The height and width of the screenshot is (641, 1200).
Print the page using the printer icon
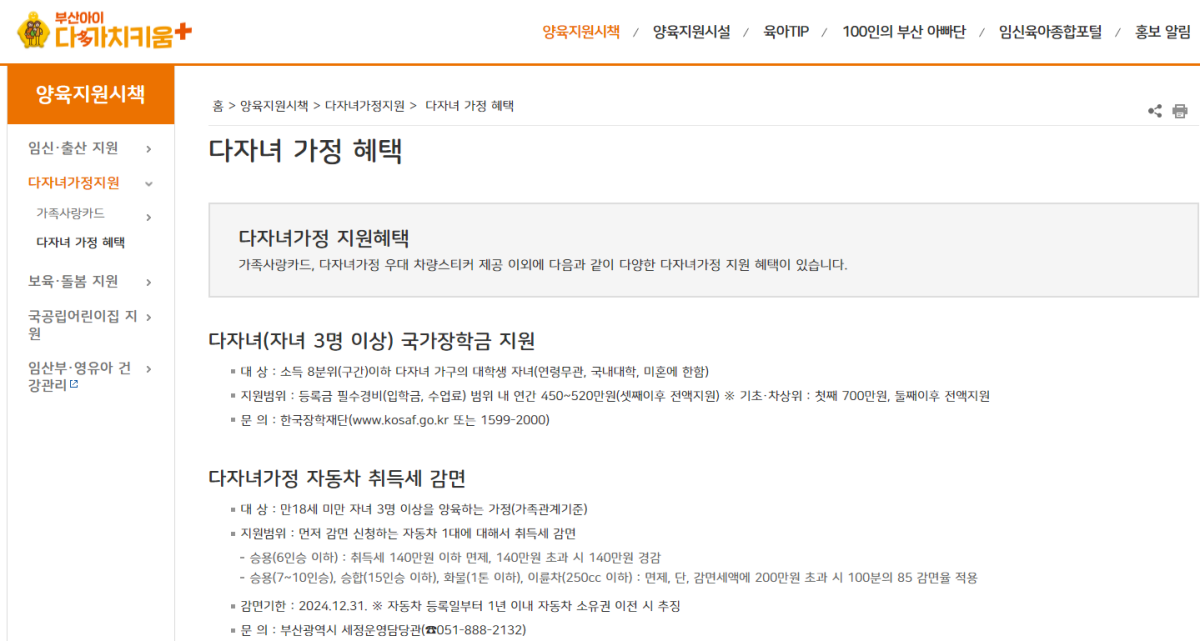(1181, 110)
